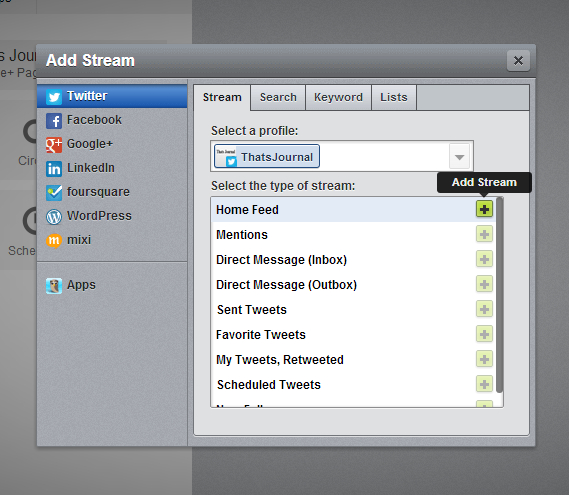569x495 pixels.
Task: Add Scheduled Tweets stream with plus
Action: coord(484,384)
